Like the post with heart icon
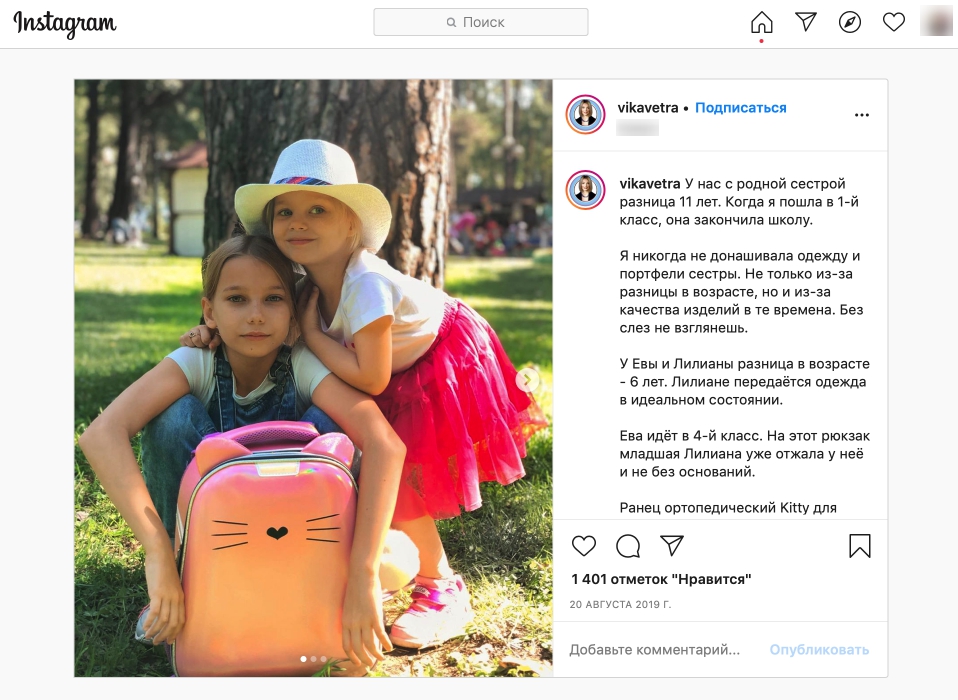This screenshot has height=700, width=958. point(583,545)
